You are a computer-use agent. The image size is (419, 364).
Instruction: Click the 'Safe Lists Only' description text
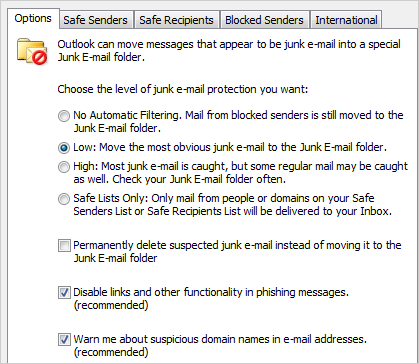tap(232, 205)
